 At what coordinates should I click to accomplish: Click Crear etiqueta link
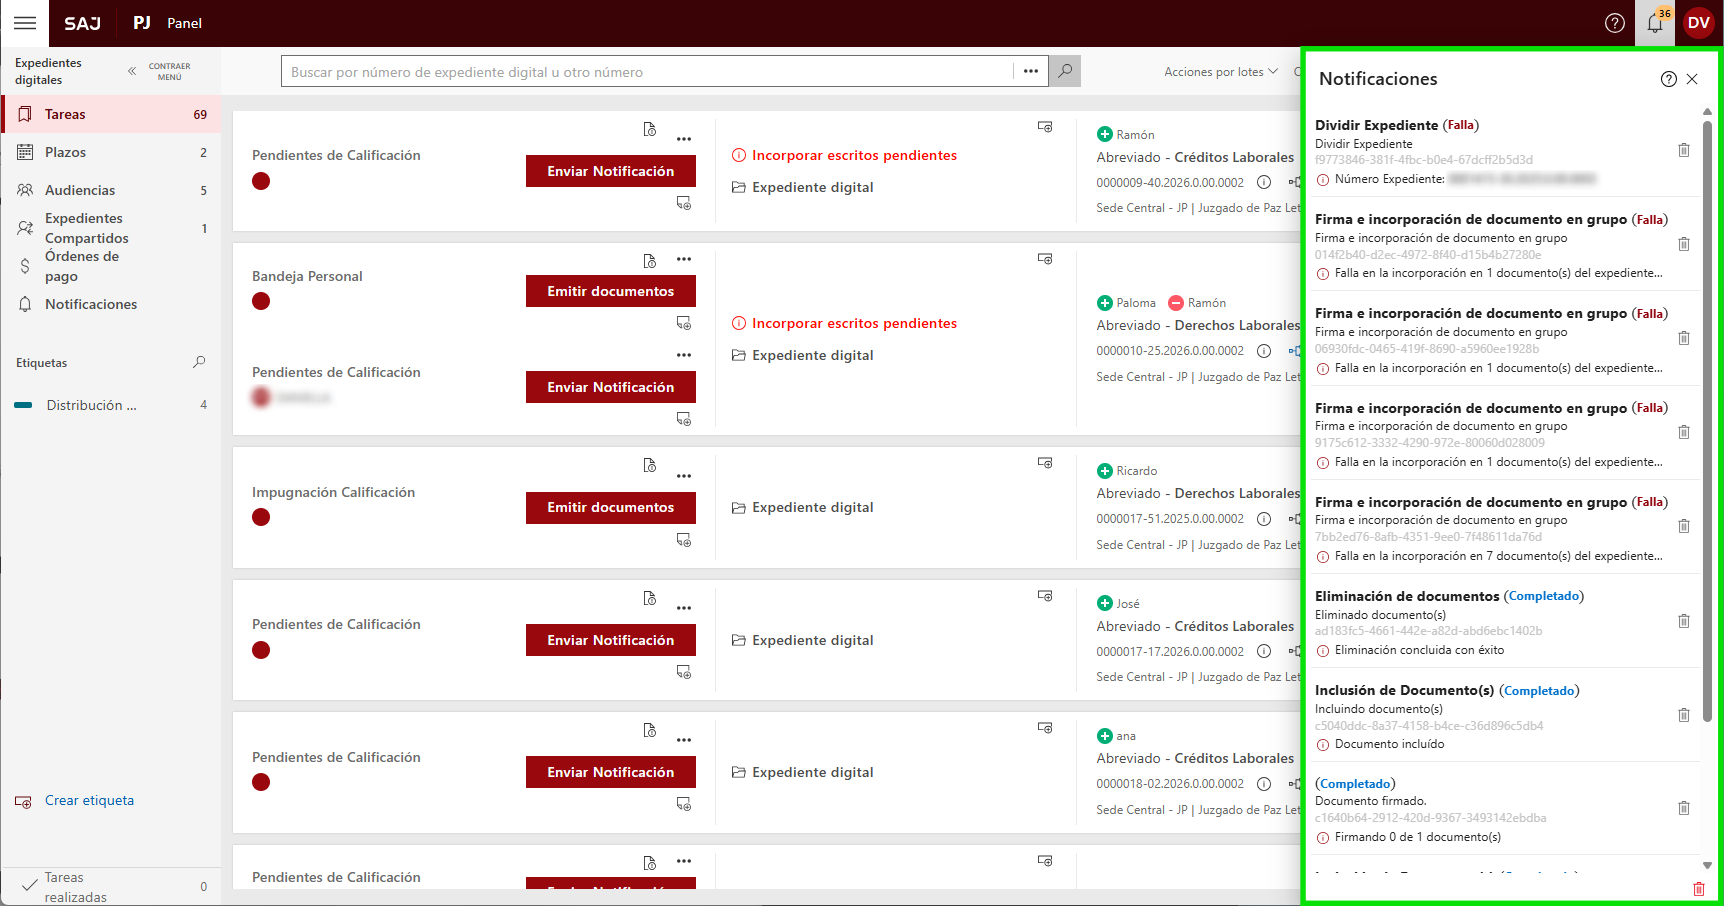pos(89,800)
